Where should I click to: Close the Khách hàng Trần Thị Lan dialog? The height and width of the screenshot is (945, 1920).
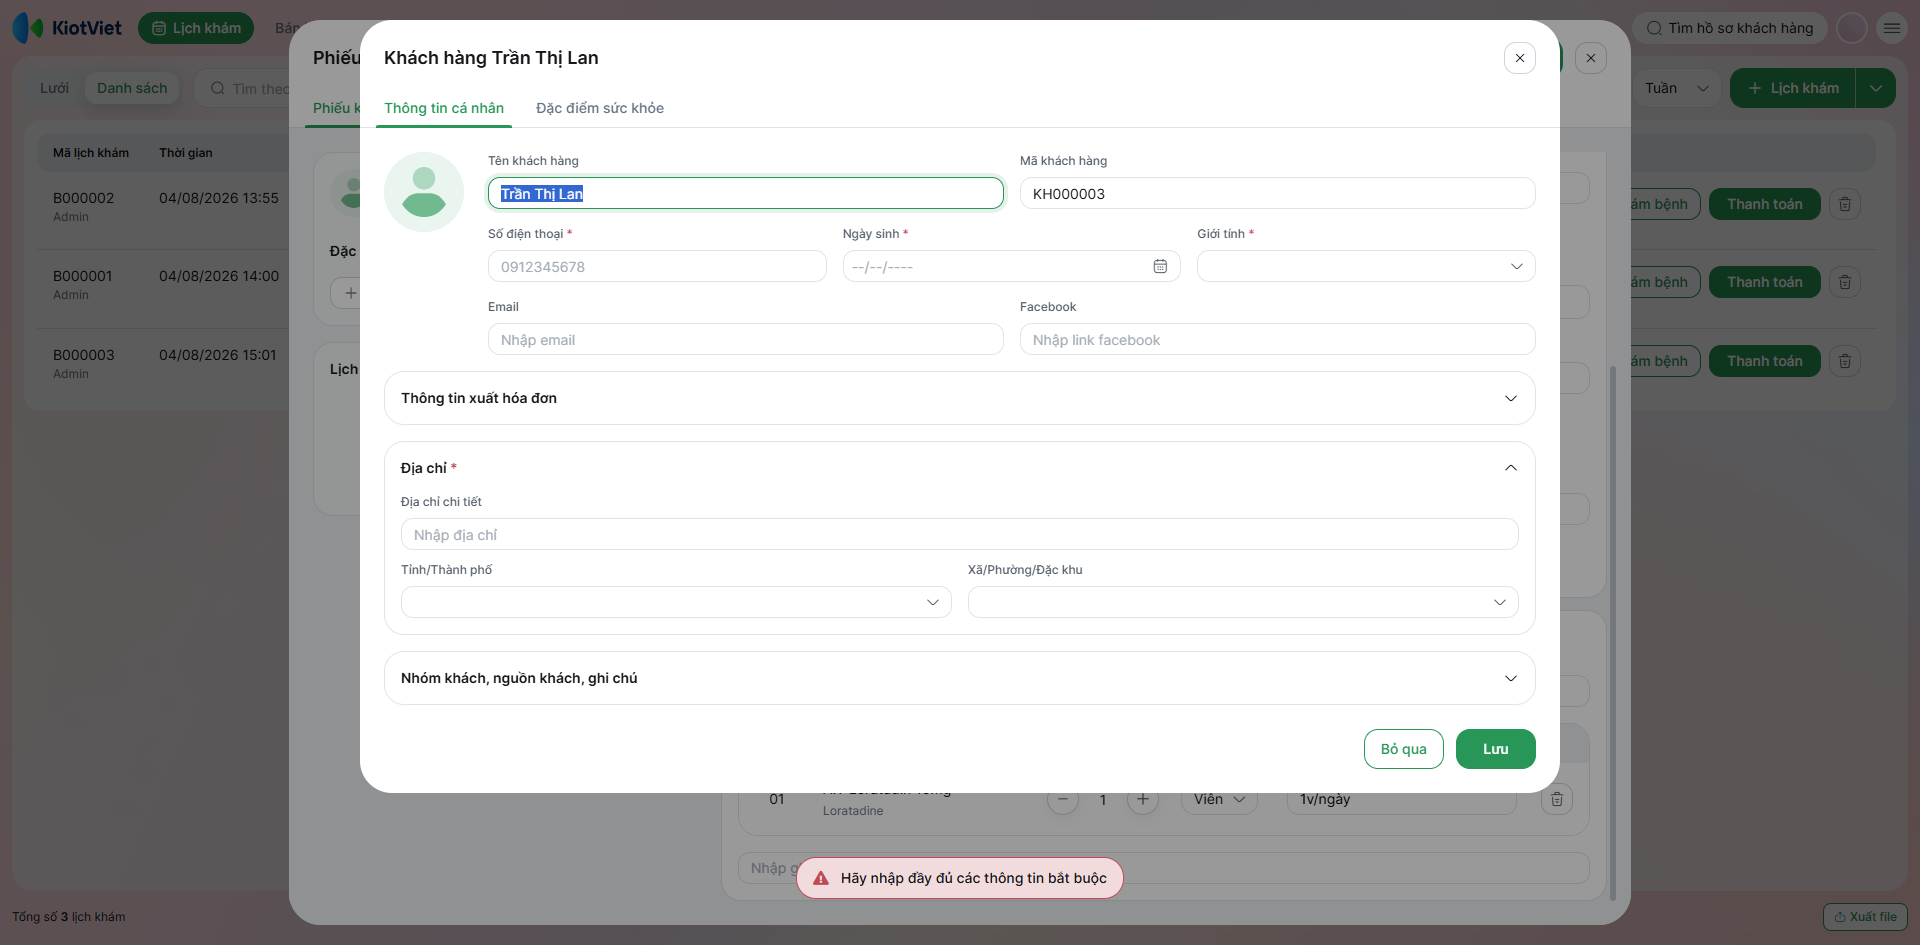(x=1519, y=58)
